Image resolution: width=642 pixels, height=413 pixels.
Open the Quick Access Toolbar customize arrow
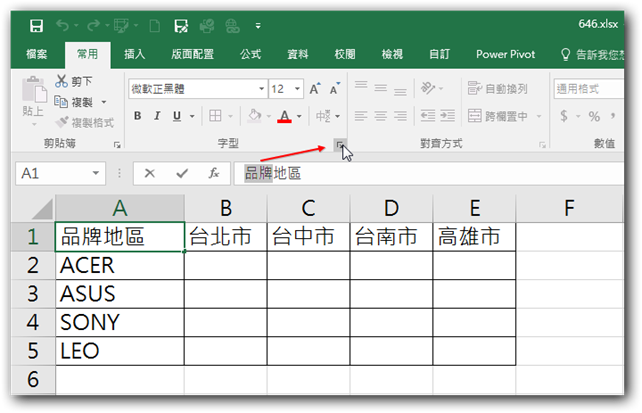[258, 26]
